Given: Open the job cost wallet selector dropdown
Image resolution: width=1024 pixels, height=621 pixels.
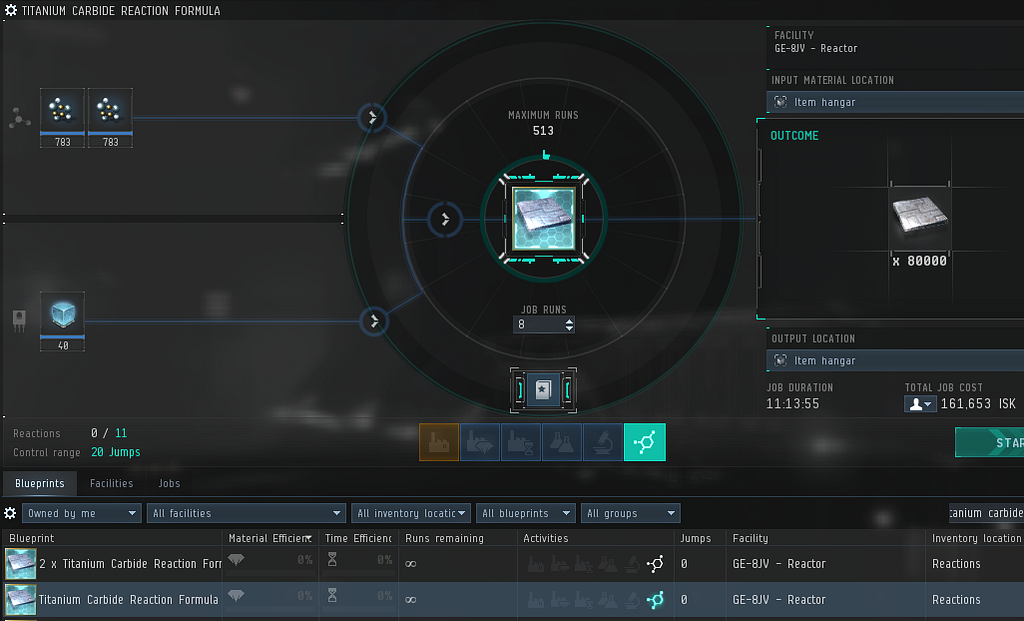Looking at the screenshot, I should tap(920, 404).
